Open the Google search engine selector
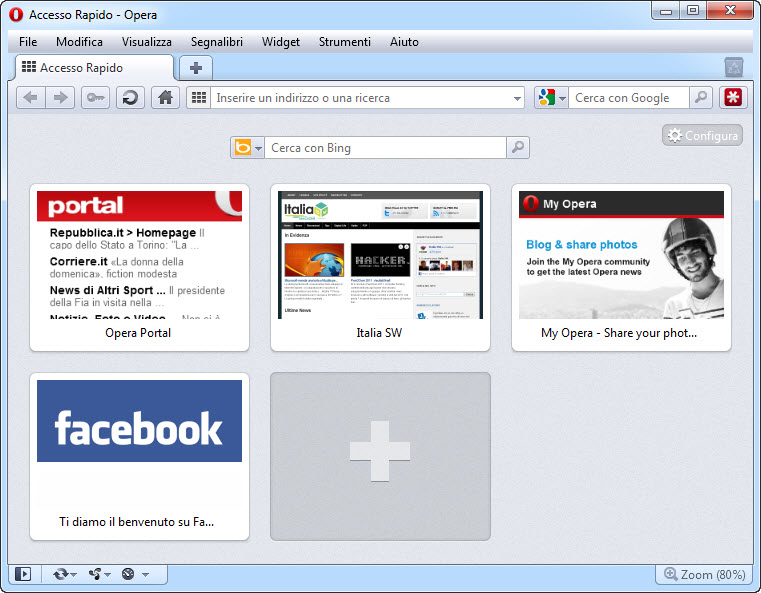The height and width of the screenshot is (593, 761). coord(551,98)
